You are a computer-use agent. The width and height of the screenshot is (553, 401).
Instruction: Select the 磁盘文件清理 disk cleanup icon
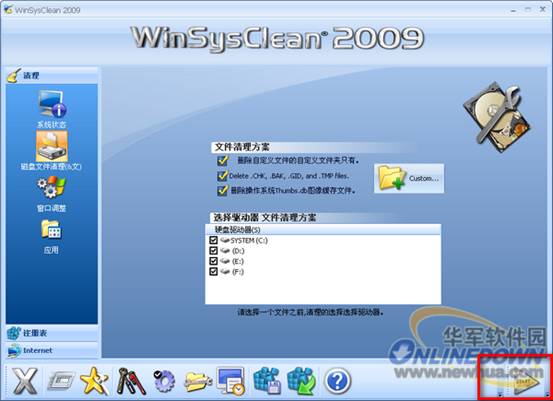pos(52,146)
